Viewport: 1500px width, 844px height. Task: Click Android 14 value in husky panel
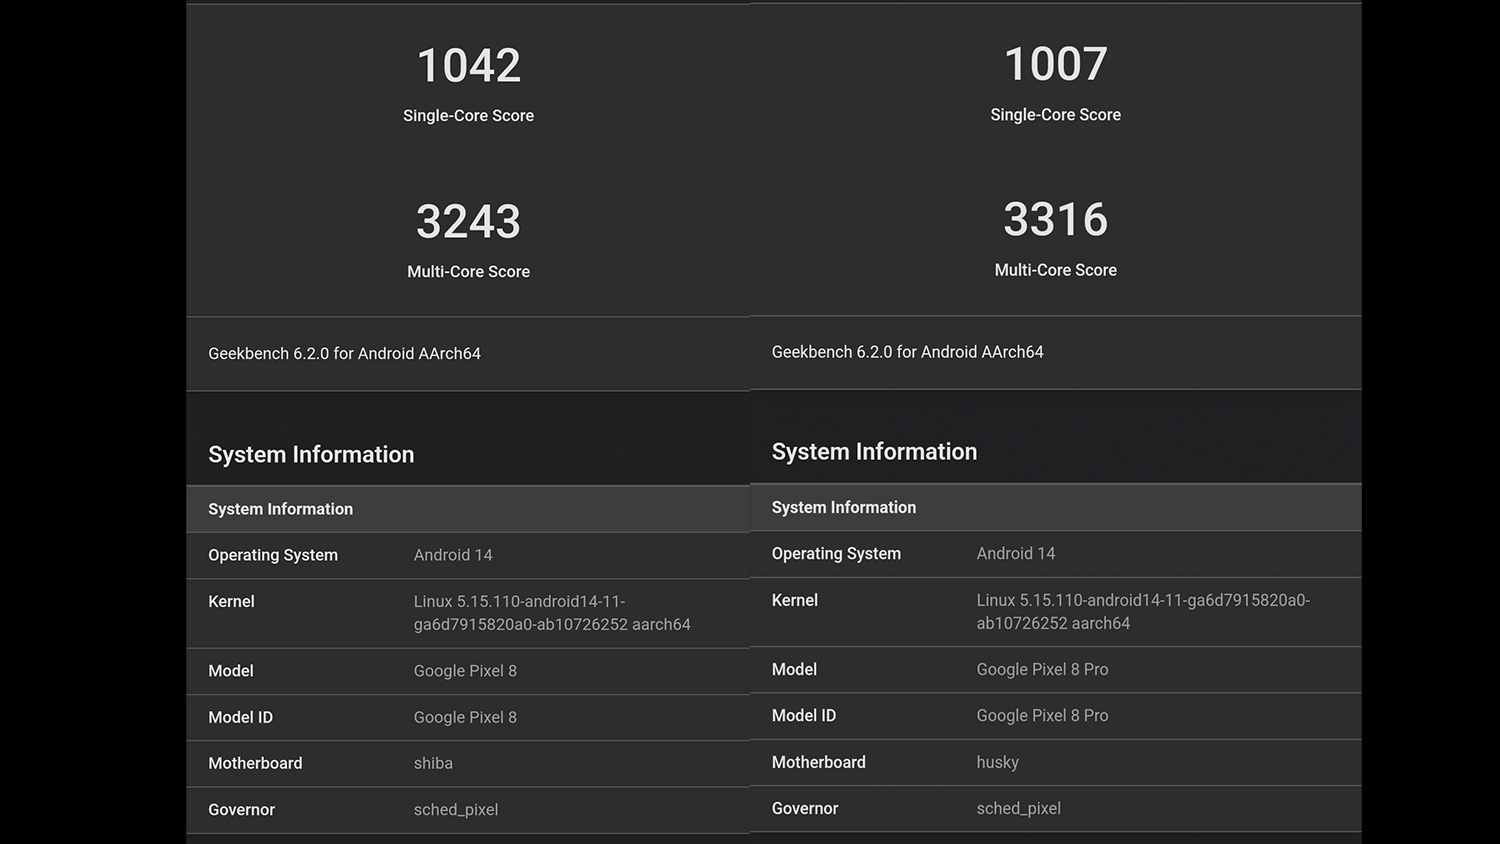click(1015, 554)
